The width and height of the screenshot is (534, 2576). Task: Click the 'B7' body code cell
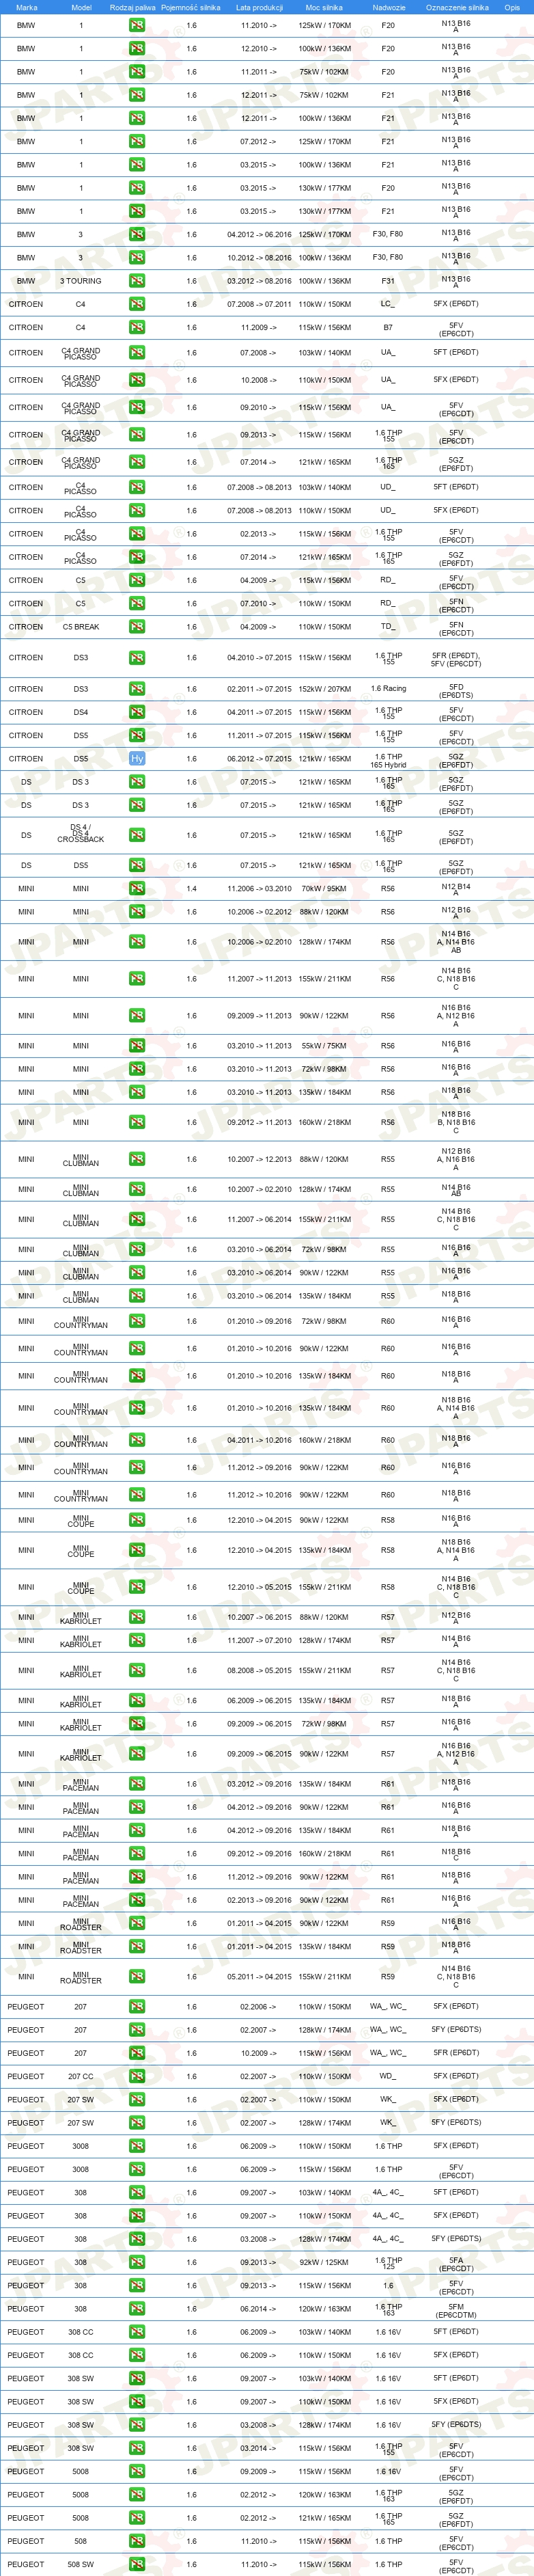point(388,327)
